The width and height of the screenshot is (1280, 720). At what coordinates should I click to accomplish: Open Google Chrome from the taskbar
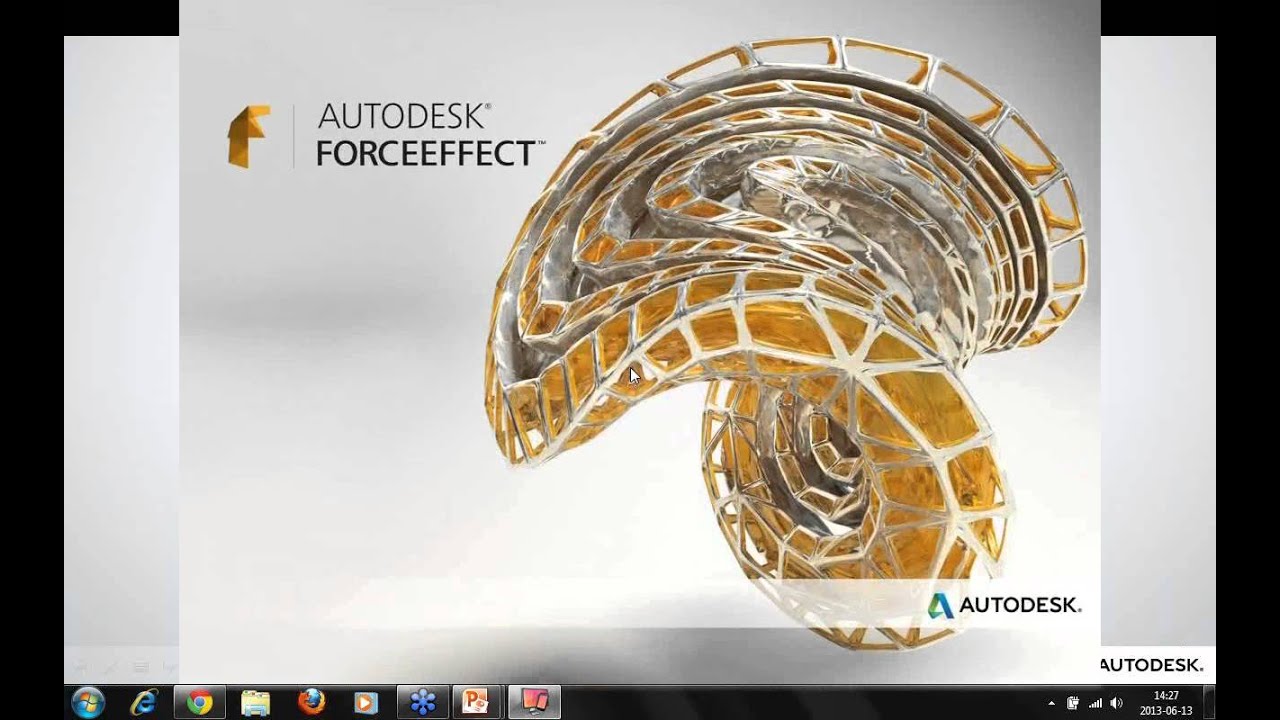pyautogui.click(x=200, y=702)
